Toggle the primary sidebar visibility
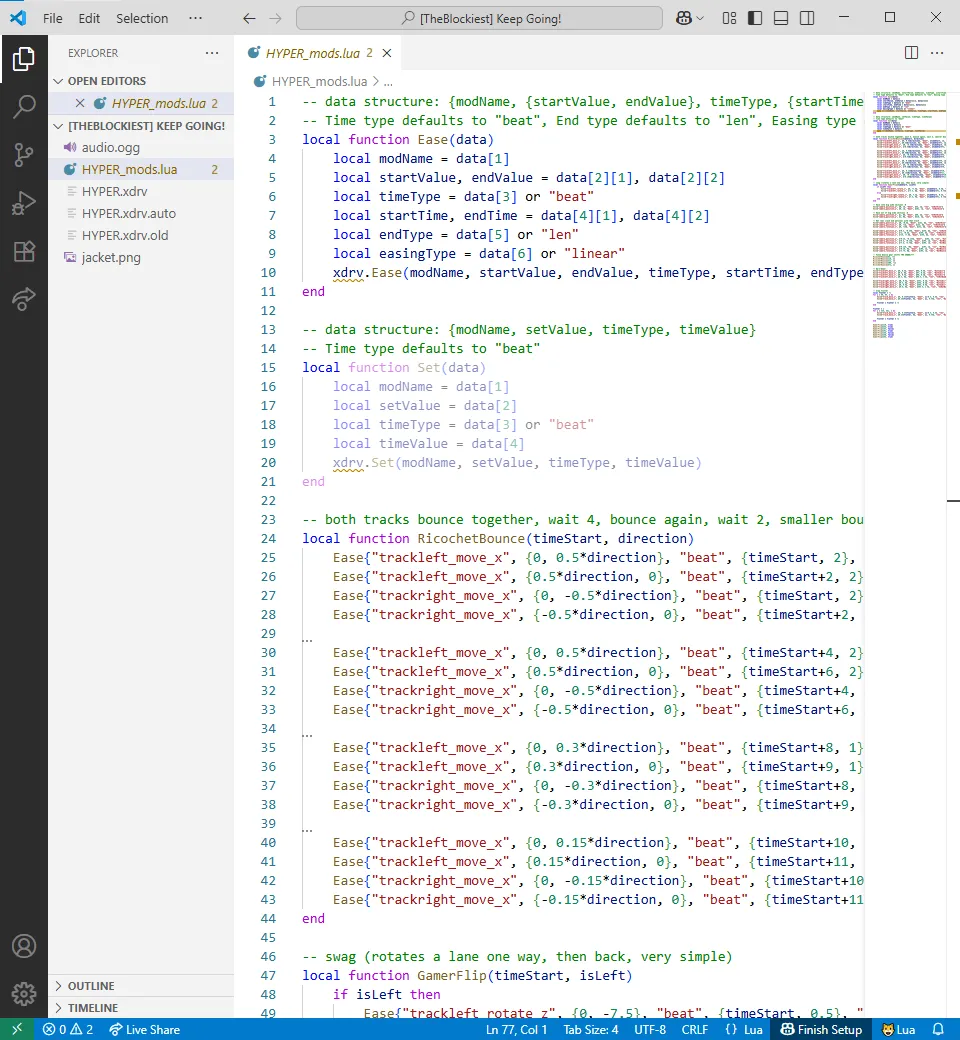 [753, 18]
